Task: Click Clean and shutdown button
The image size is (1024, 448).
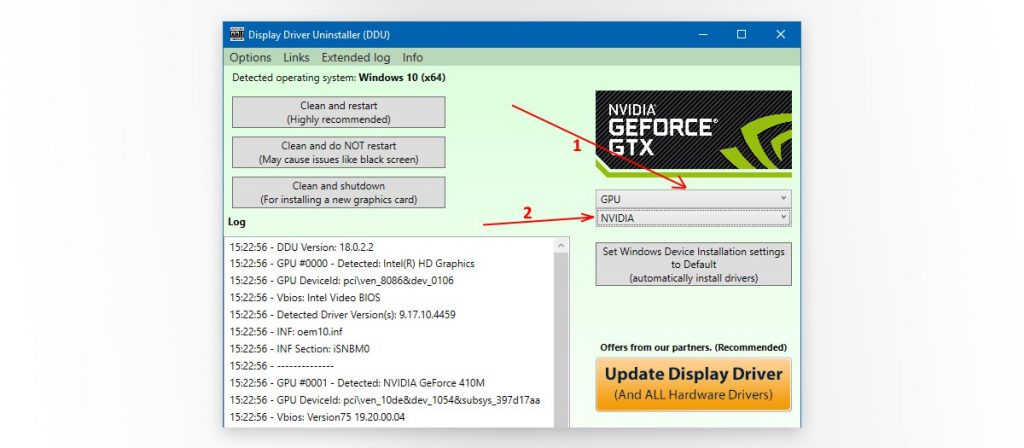Action: [338, 193]
